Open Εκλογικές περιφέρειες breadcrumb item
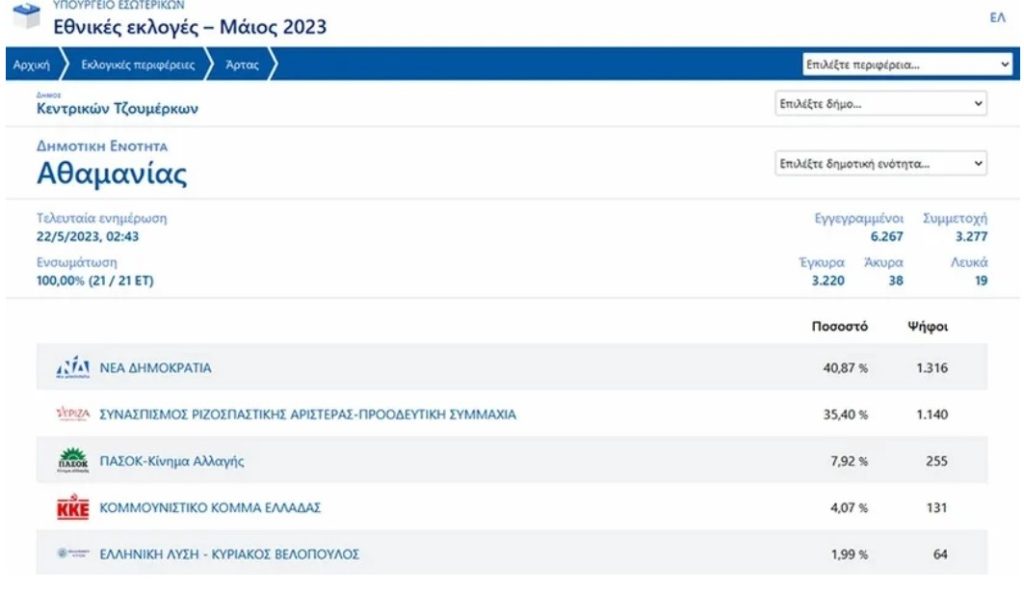1024x591 pixels. point(138,65)
